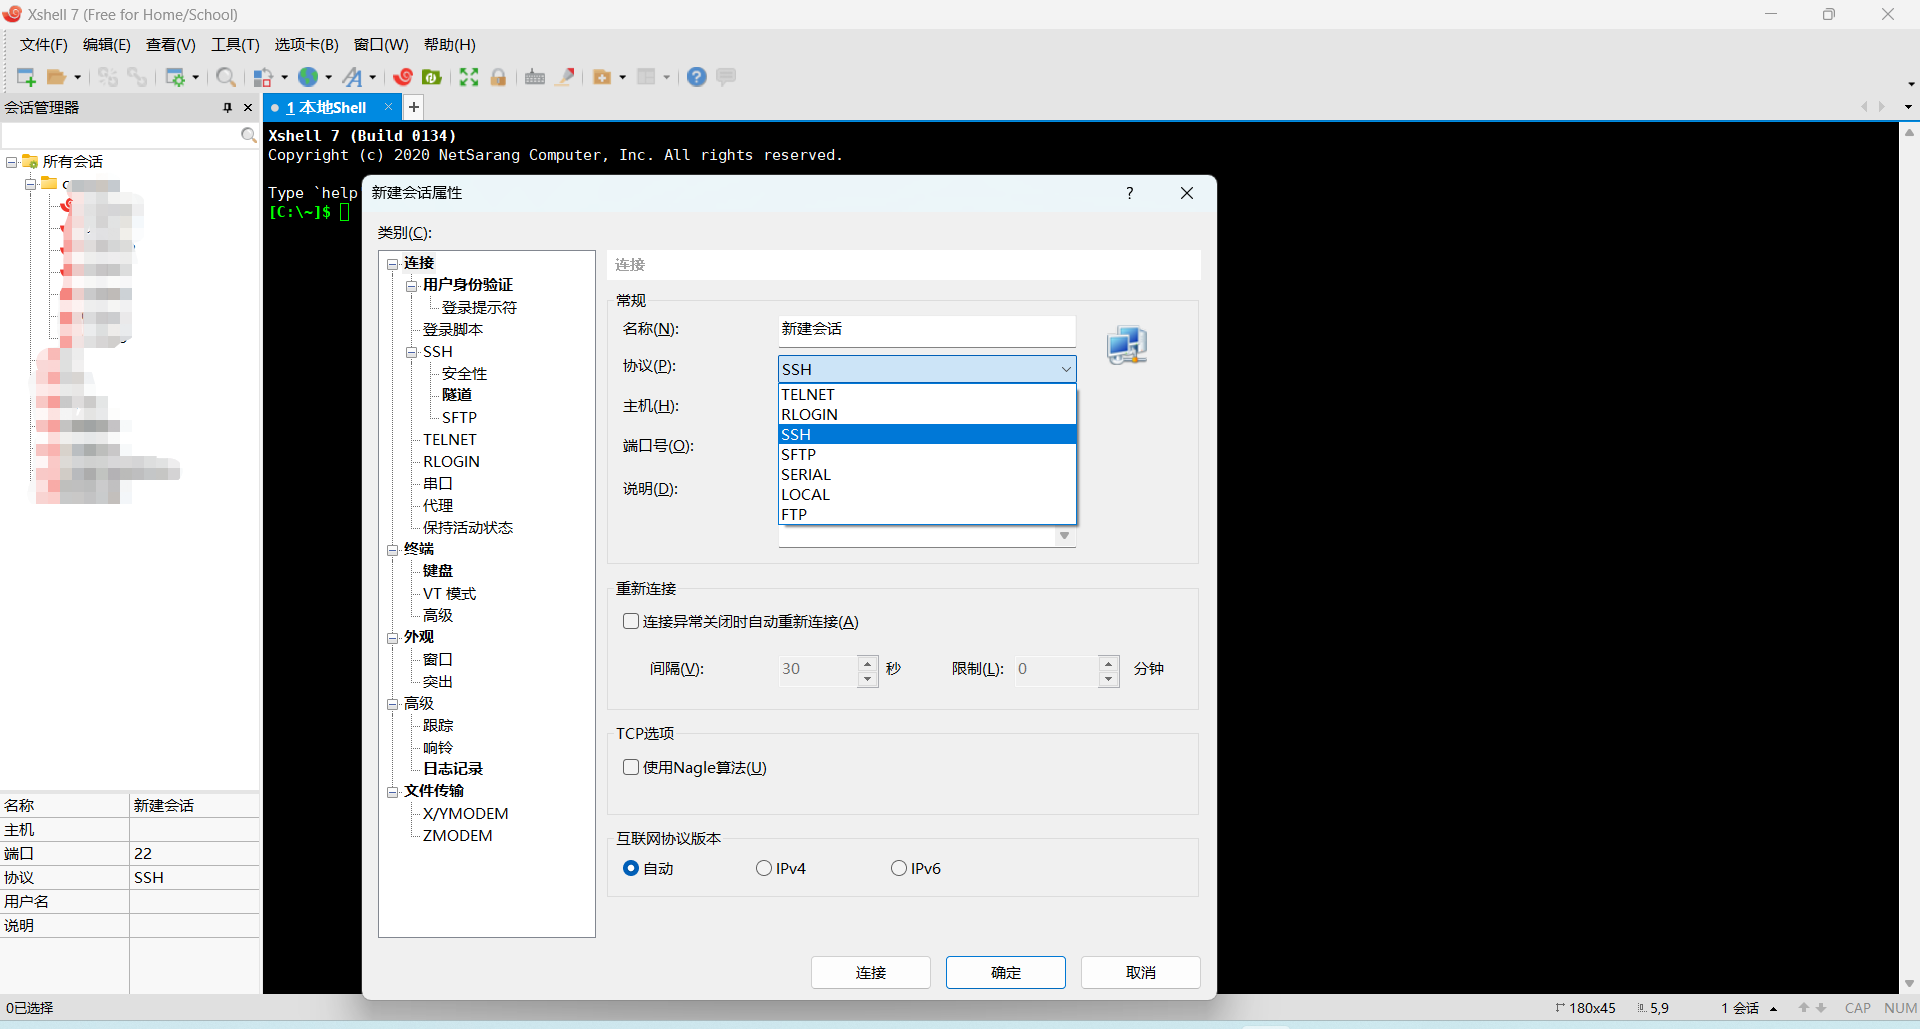1920x1029 pixels.
Task: Open the blue help question icon
Action: 697,77
